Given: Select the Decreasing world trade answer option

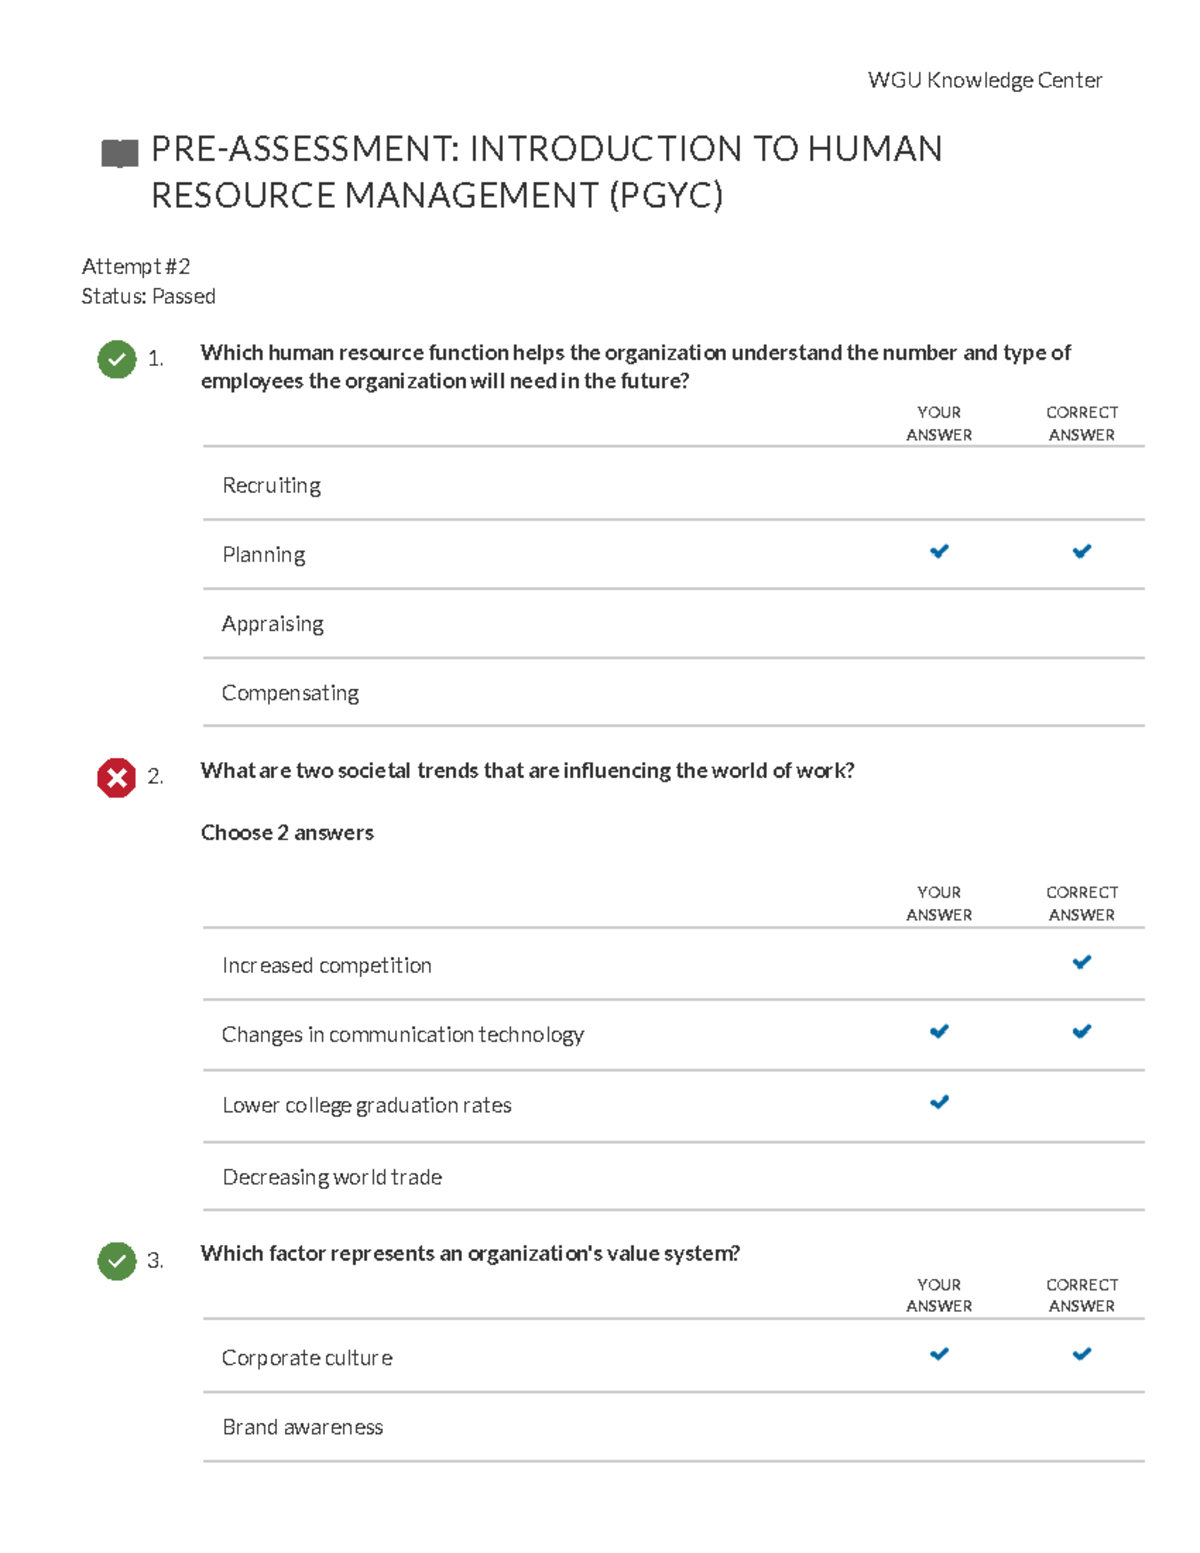Looking at the screenshot, I should coord(333,1177).
